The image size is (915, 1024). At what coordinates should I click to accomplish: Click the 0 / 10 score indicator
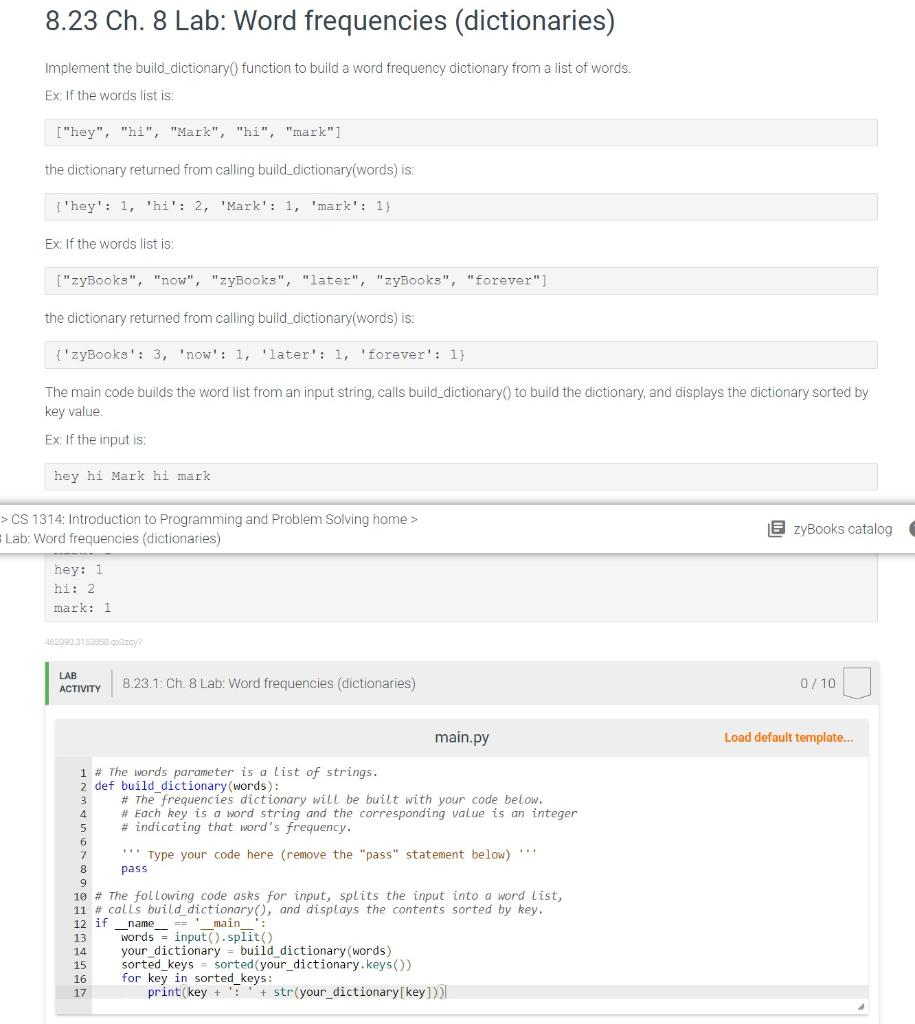pyautogui.click(x=818, y=683)
